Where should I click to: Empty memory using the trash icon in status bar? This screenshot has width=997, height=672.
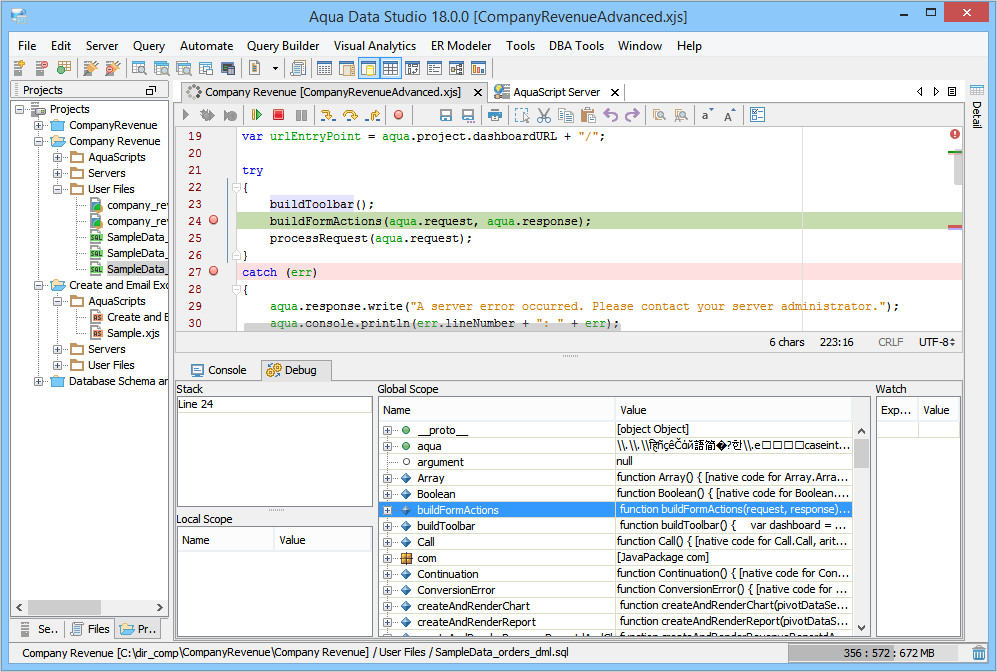tap(979, 653)
